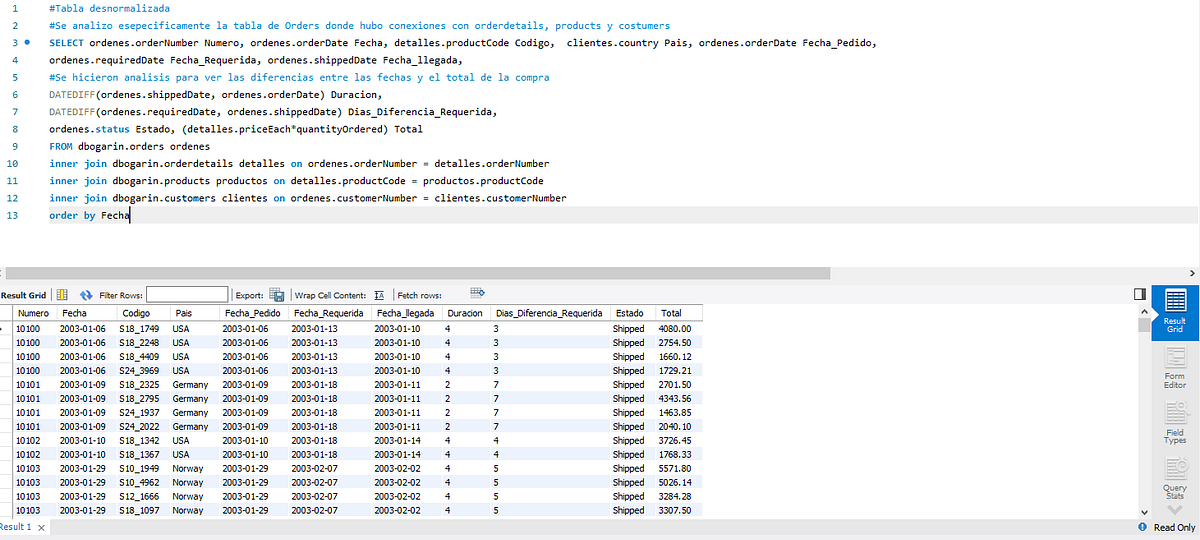Click the Total column header
Image resolution: width=1200 pixels, height=540 pixels.
click(x=680, y=313)
